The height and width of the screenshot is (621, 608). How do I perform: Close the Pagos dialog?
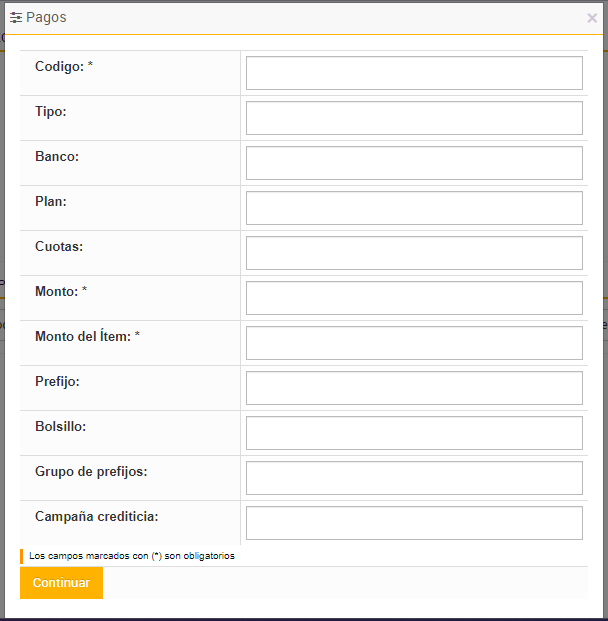click(x=592, y=18)
